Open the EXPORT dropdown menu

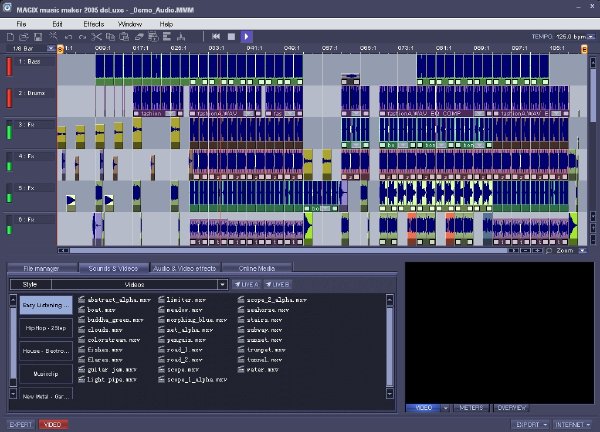coord(530,424)
